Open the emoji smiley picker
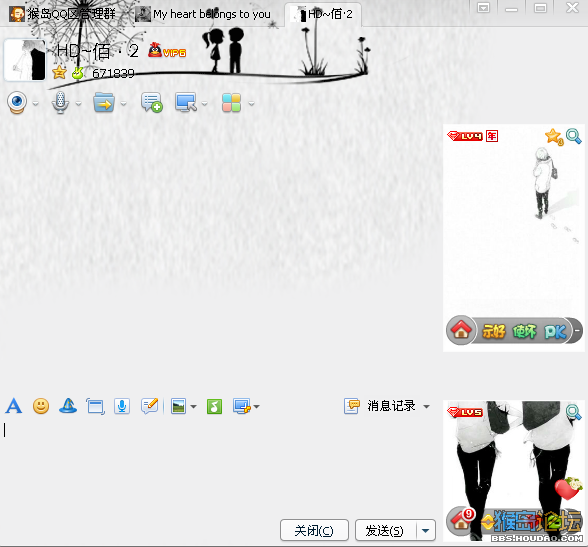588x547 pixels. (x=41, y=406)
